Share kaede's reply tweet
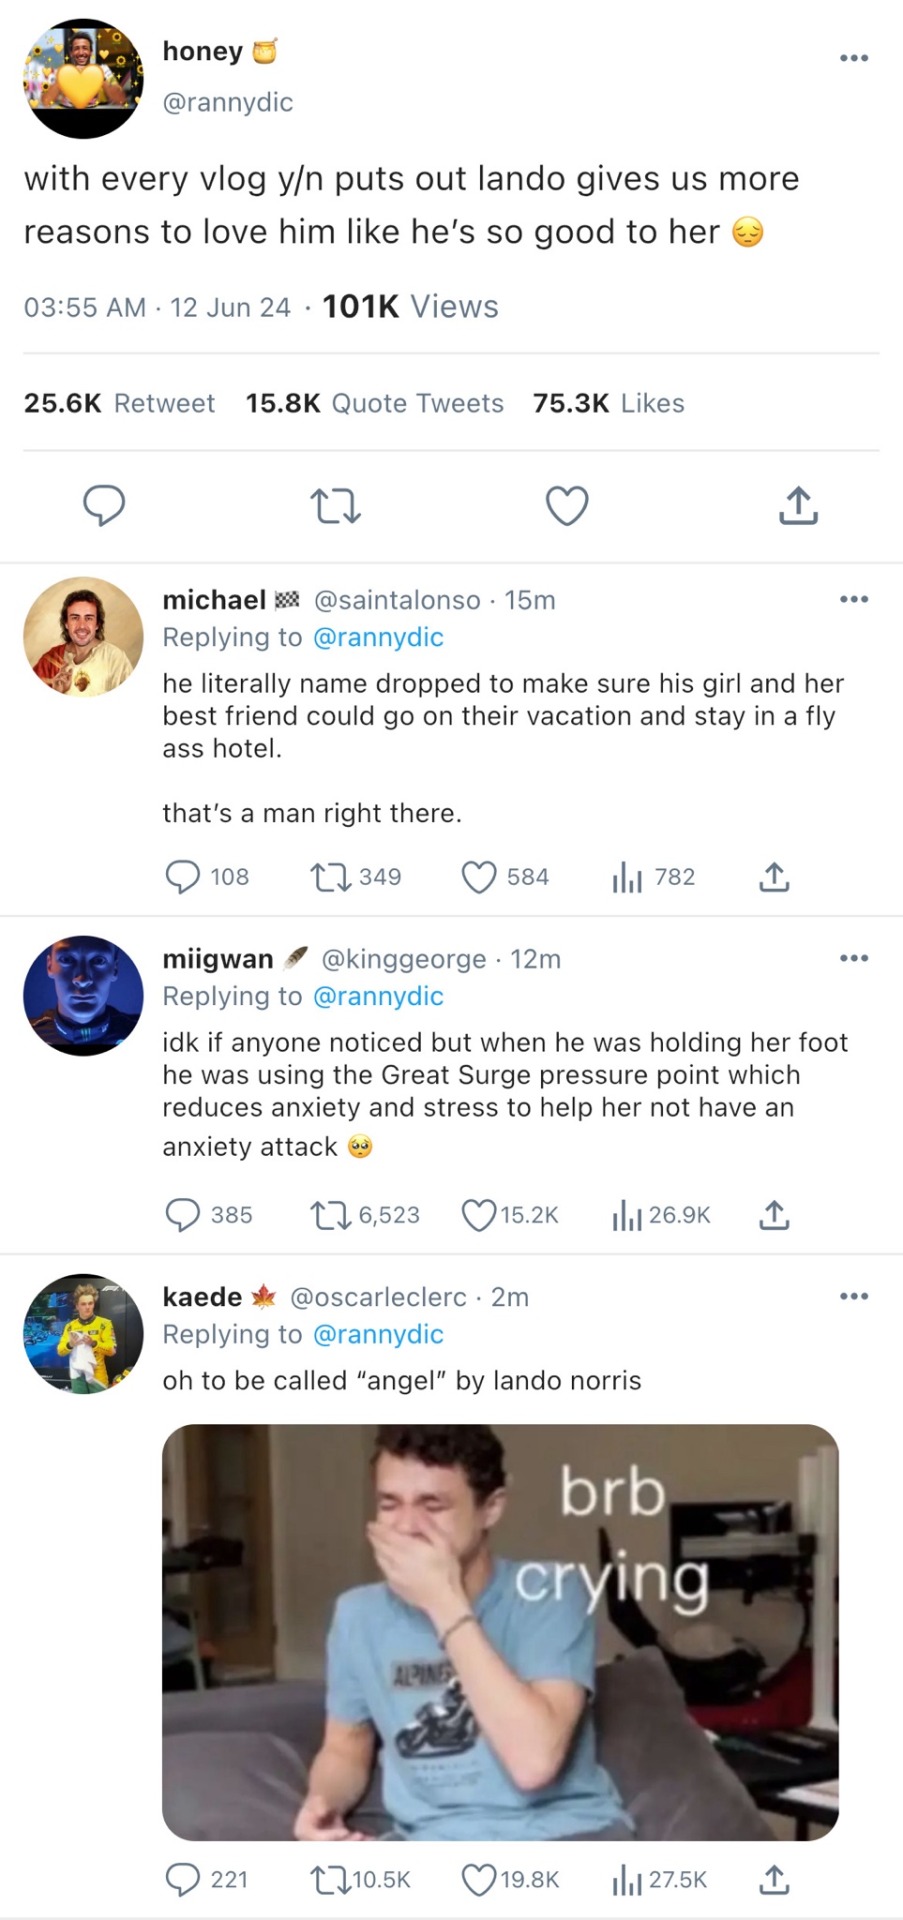903x1920 pixels. 774,1879
